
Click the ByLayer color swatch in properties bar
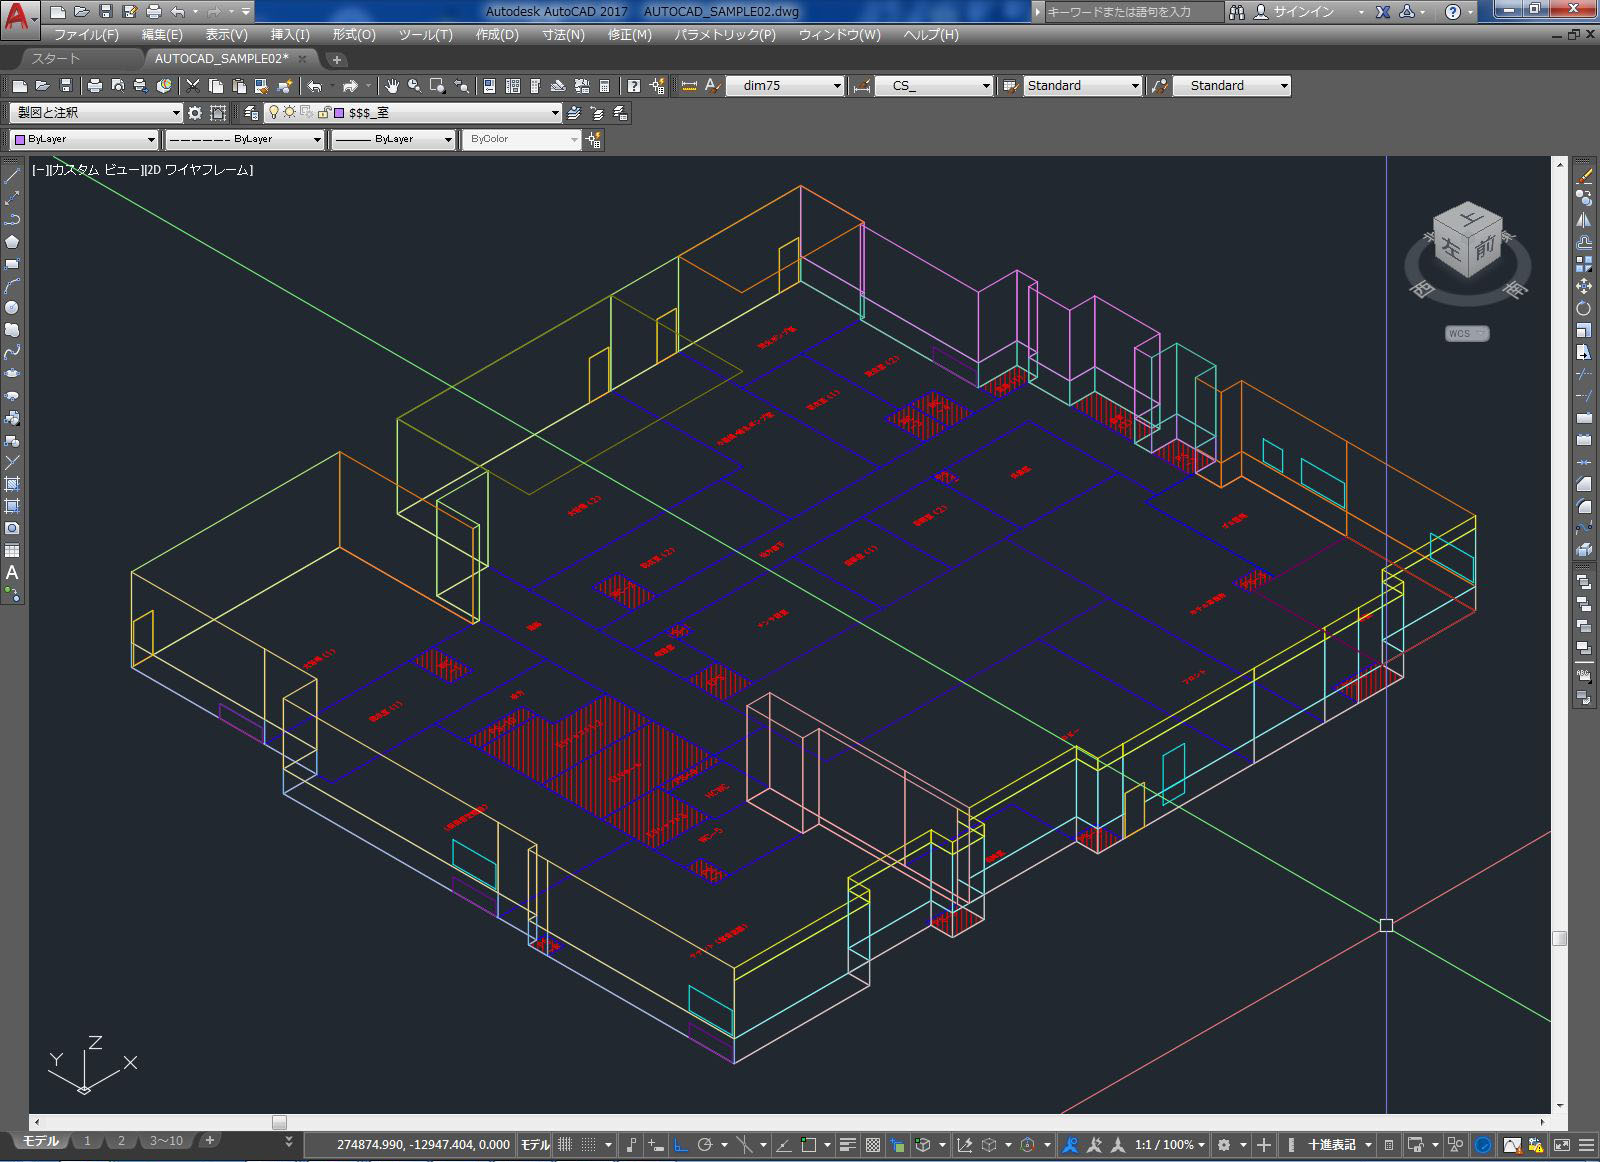point(22,140)
